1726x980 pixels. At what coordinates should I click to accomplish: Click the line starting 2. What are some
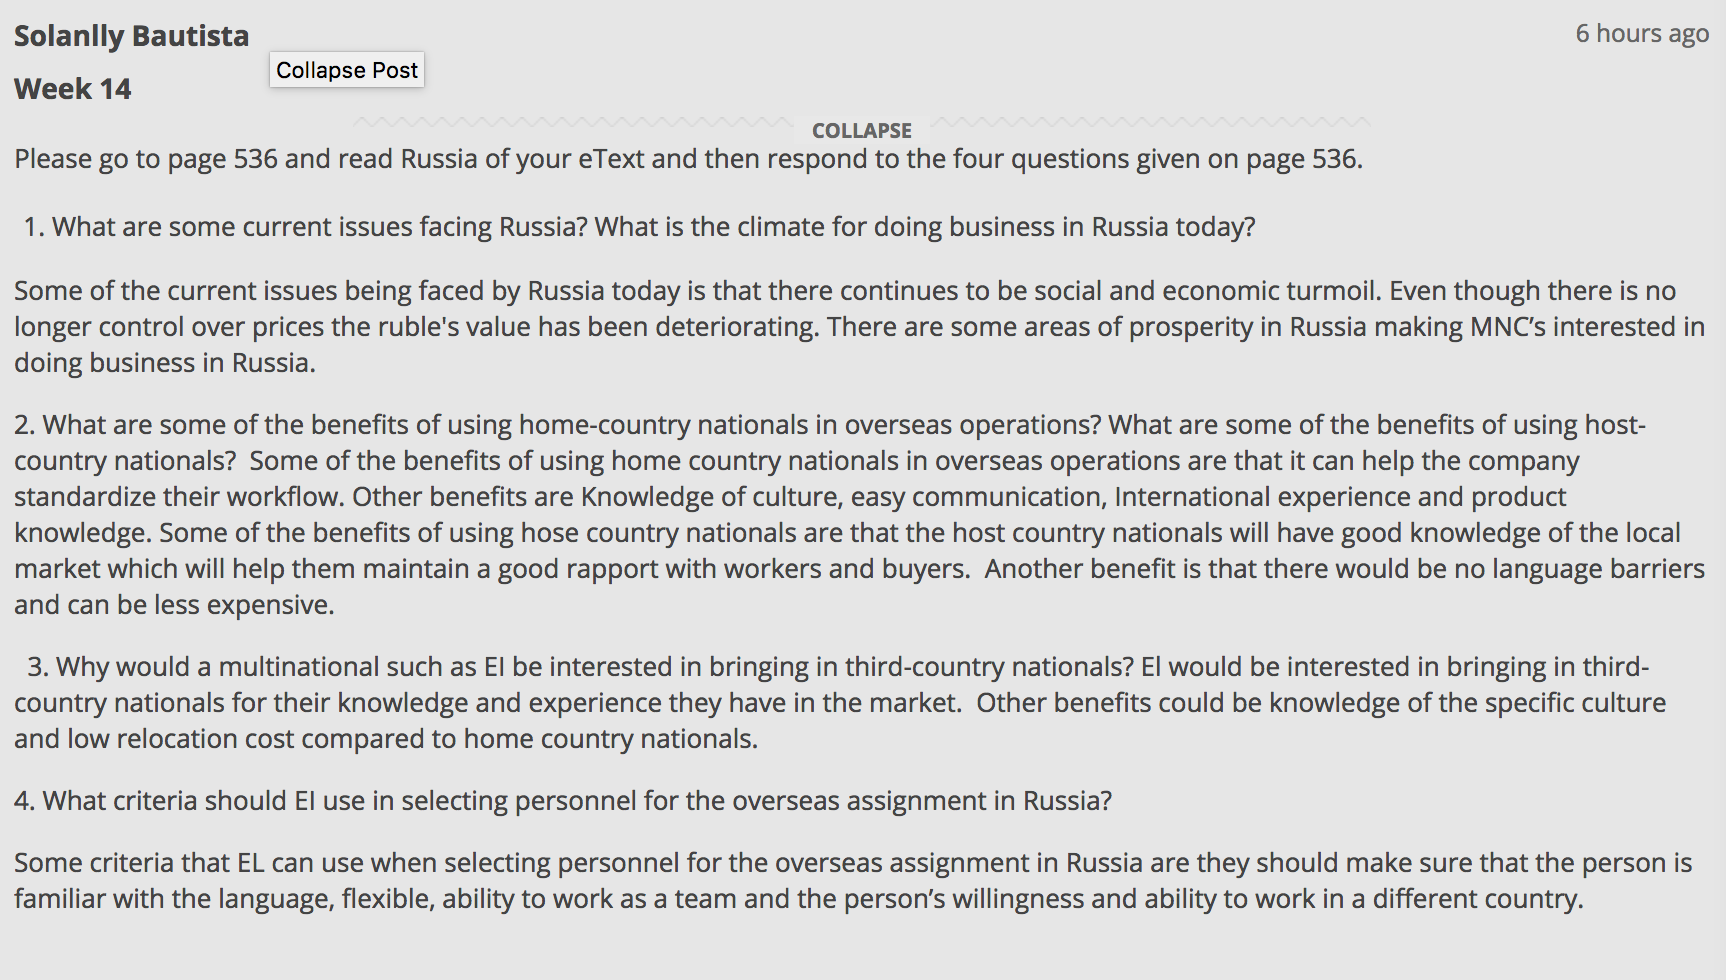(x=830, y=425)
